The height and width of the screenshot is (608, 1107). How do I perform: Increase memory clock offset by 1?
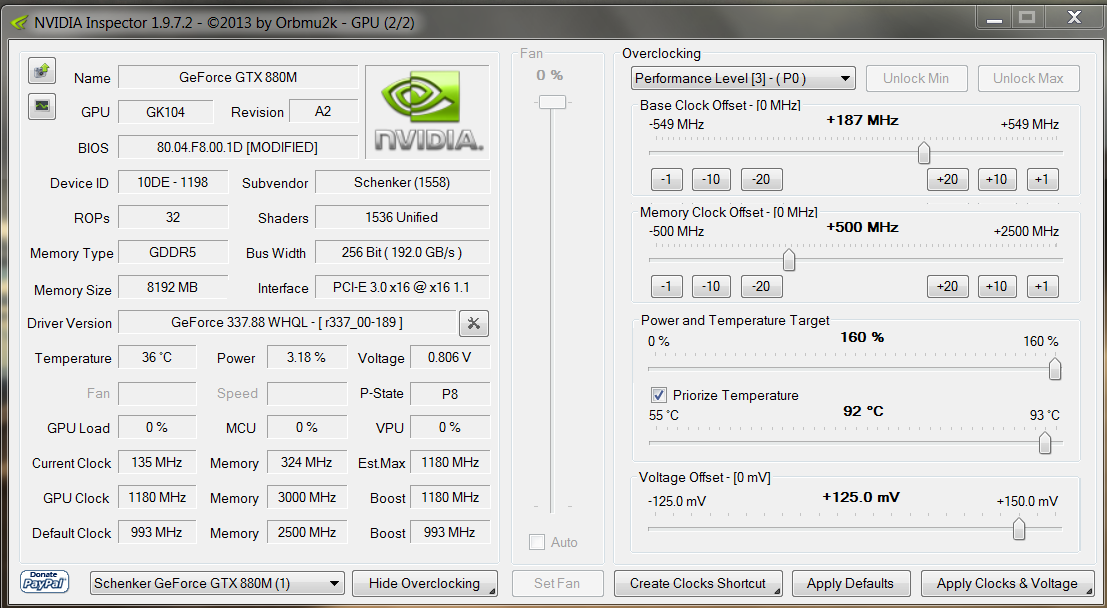point(1043,286)
